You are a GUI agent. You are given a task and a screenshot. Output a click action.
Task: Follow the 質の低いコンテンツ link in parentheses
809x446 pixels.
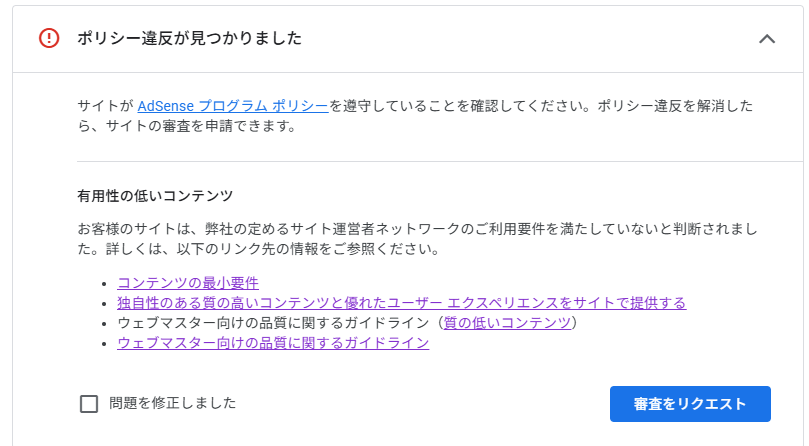tap(507, 323)
